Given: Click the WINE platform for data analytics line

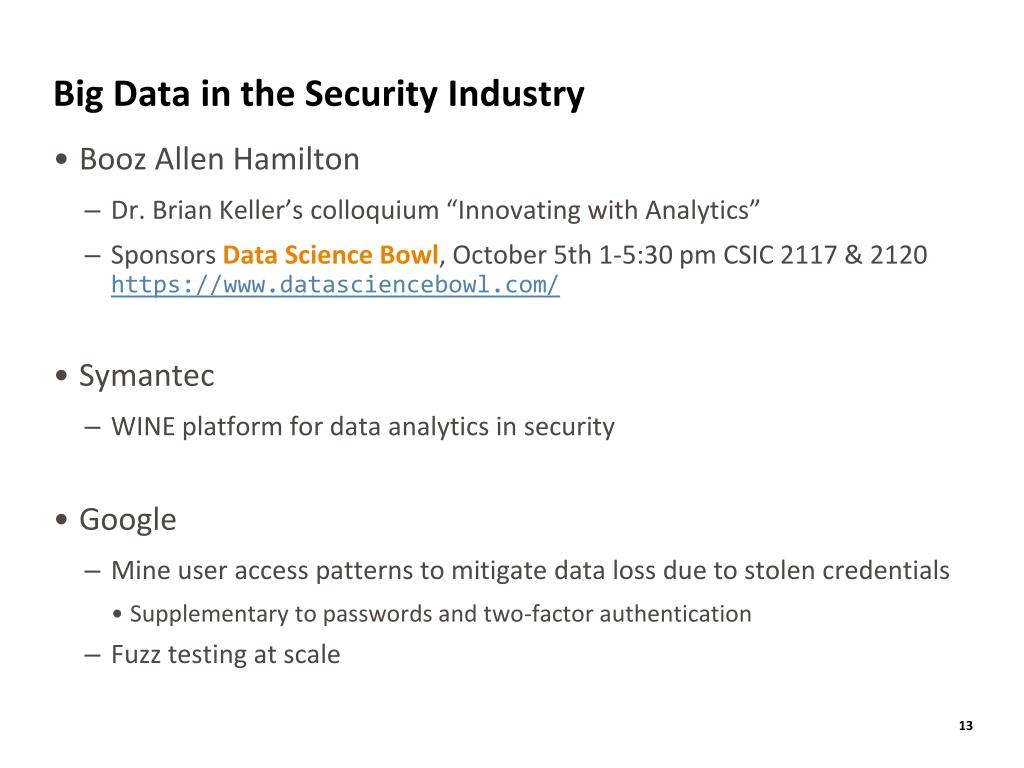Looking at the screenshot, I should click(362, 427).
